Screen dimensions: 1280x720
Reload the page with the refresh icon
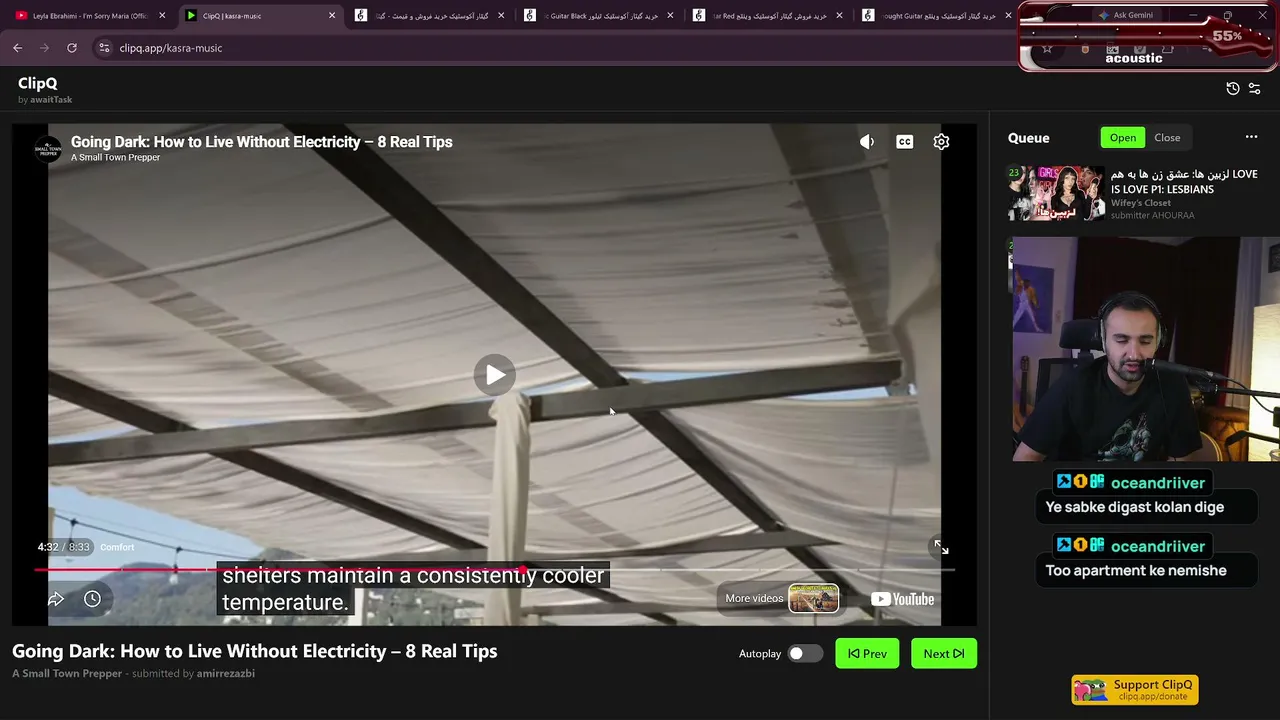point(72,48)
